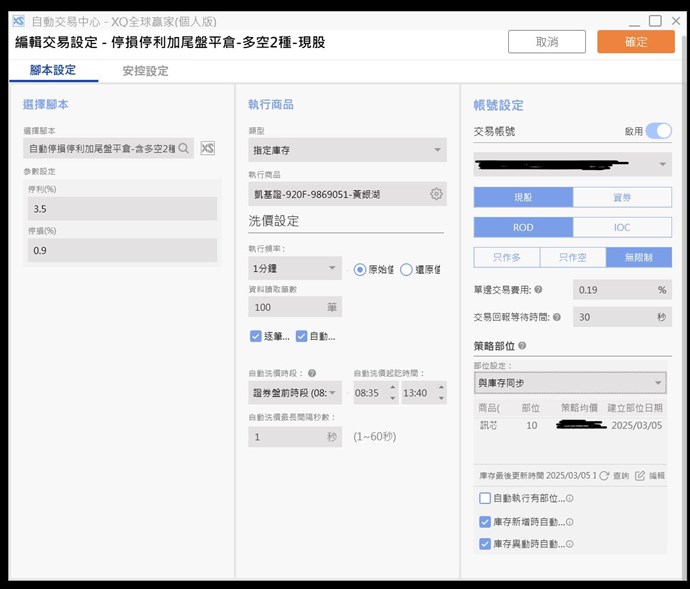This screenshot has width=690, height=589.
Task: Open the 部位設定 與庫存同步 dropdown
Action: (570, 383)
